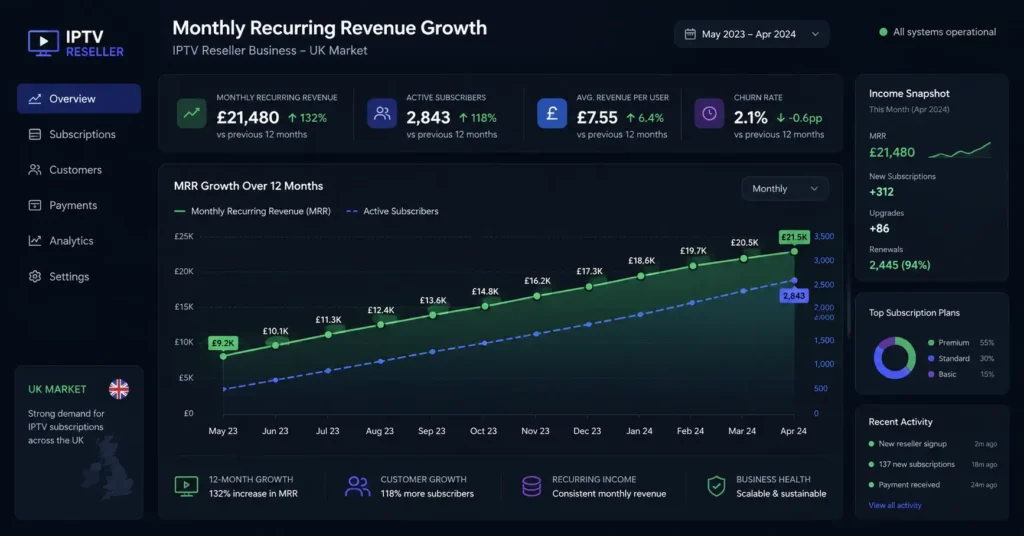Click the 2,445 (94%) Renewals value
Viewport: 1024px width, 536px height.
[x=899, y=265]
